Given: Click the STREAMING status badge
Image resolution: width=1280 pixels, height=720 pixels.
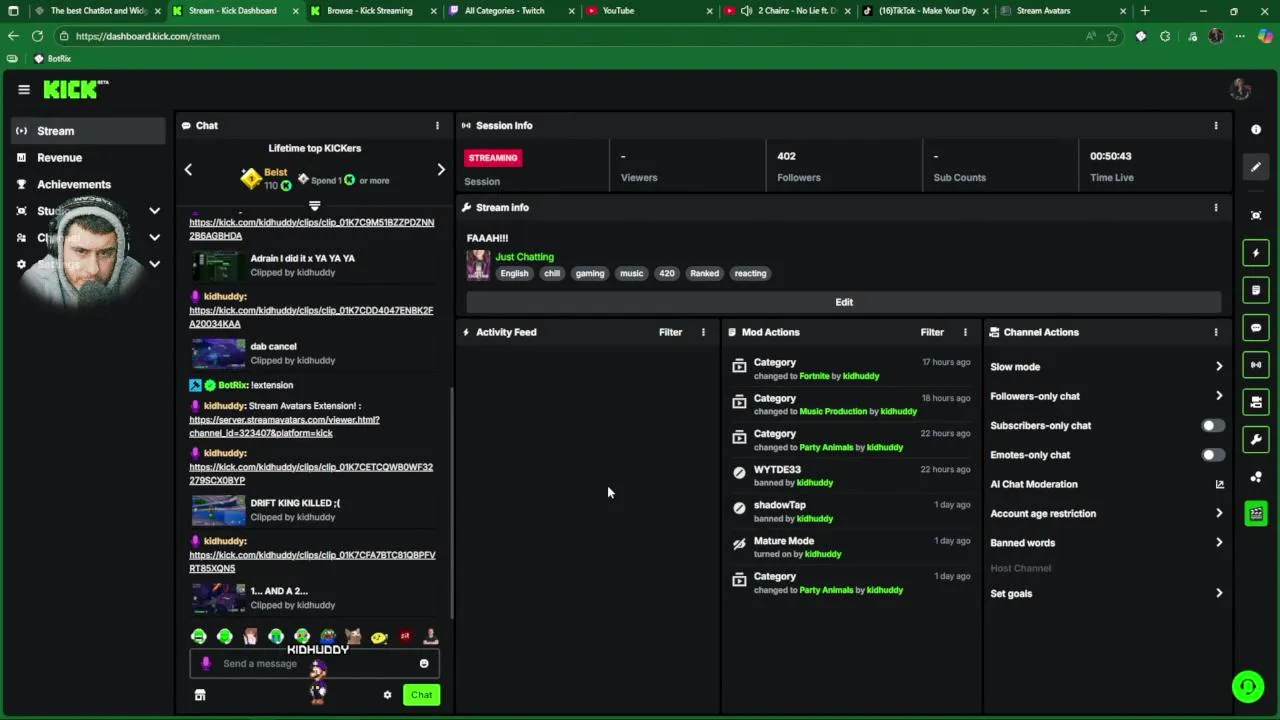Looking at the screenshot, I should (493, 158).
